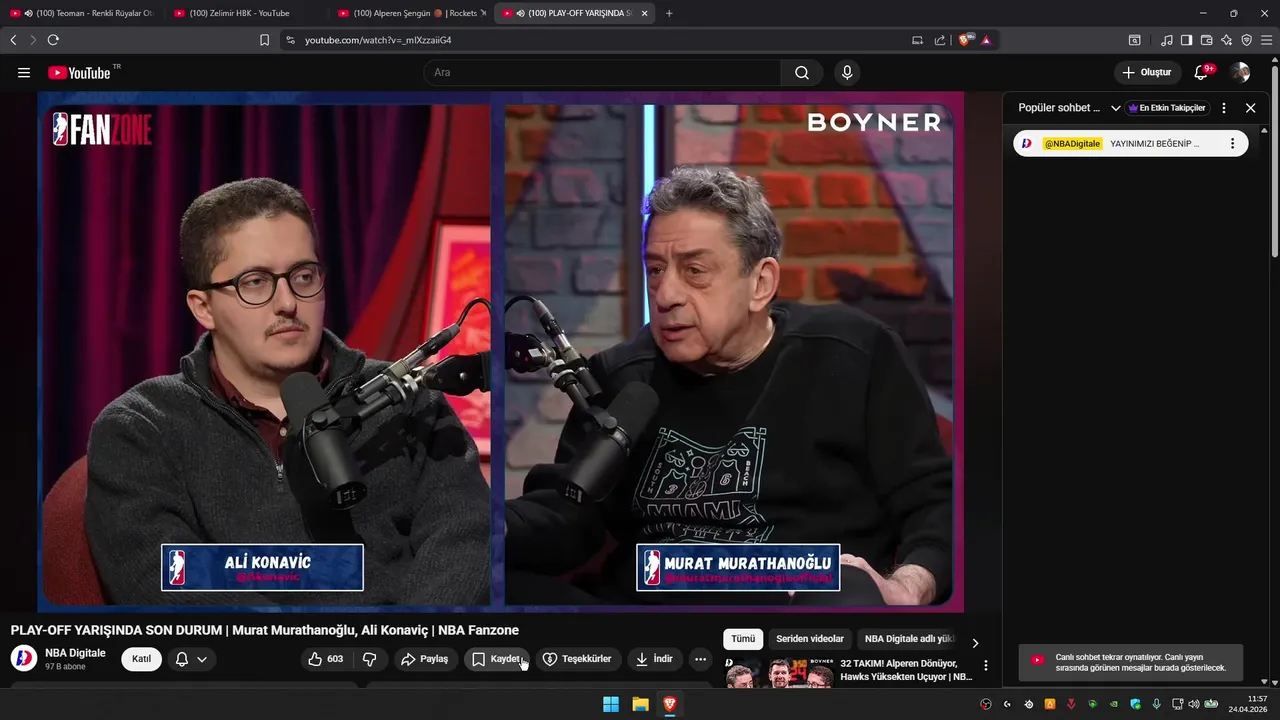Click the browser address bar URL
Image resolution: width=1280 pixels, height=720 pixels.
click(378, 40)
